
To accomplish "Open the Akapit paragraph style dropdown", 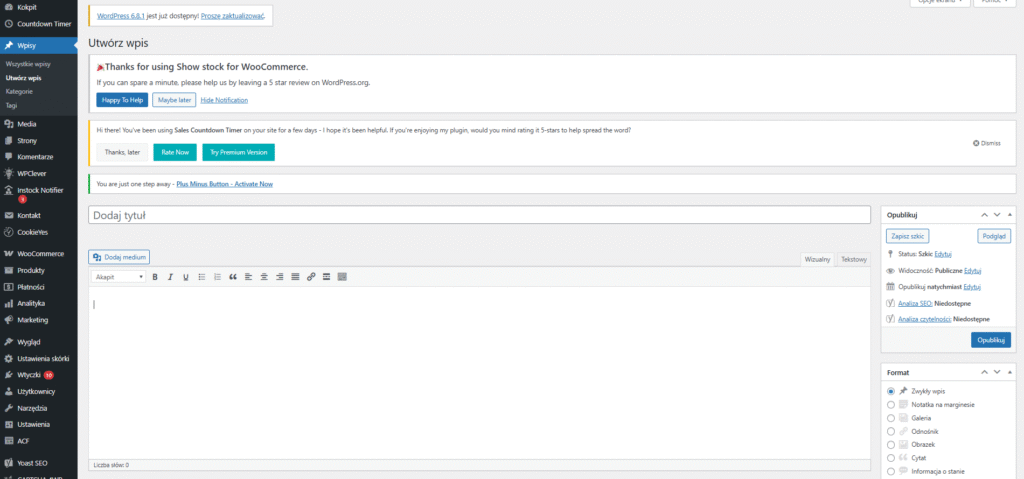I will 119,277.
